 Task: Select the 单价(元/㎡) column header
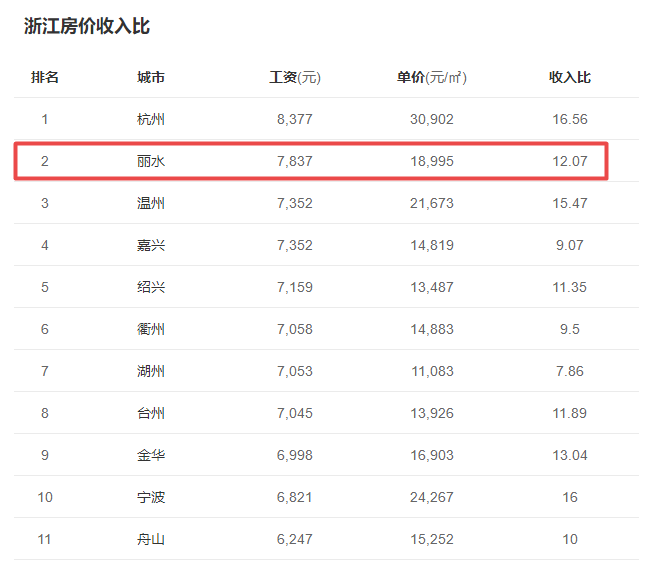point(432,77)
